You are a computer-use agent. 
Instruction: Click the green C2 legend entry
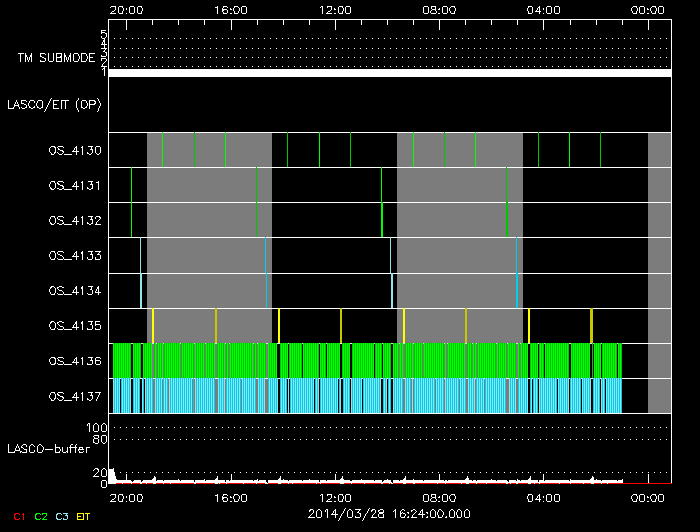coord(40,516)
